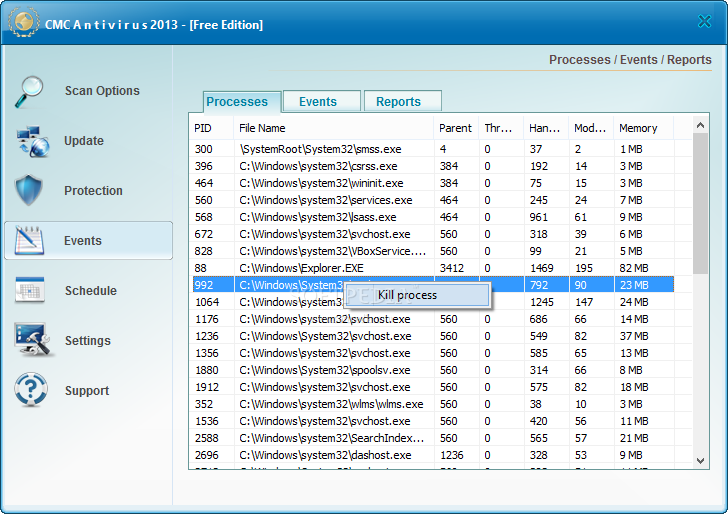Click the Thr... column header
This screenshot has height=514, width=728.
pos(501,128)
